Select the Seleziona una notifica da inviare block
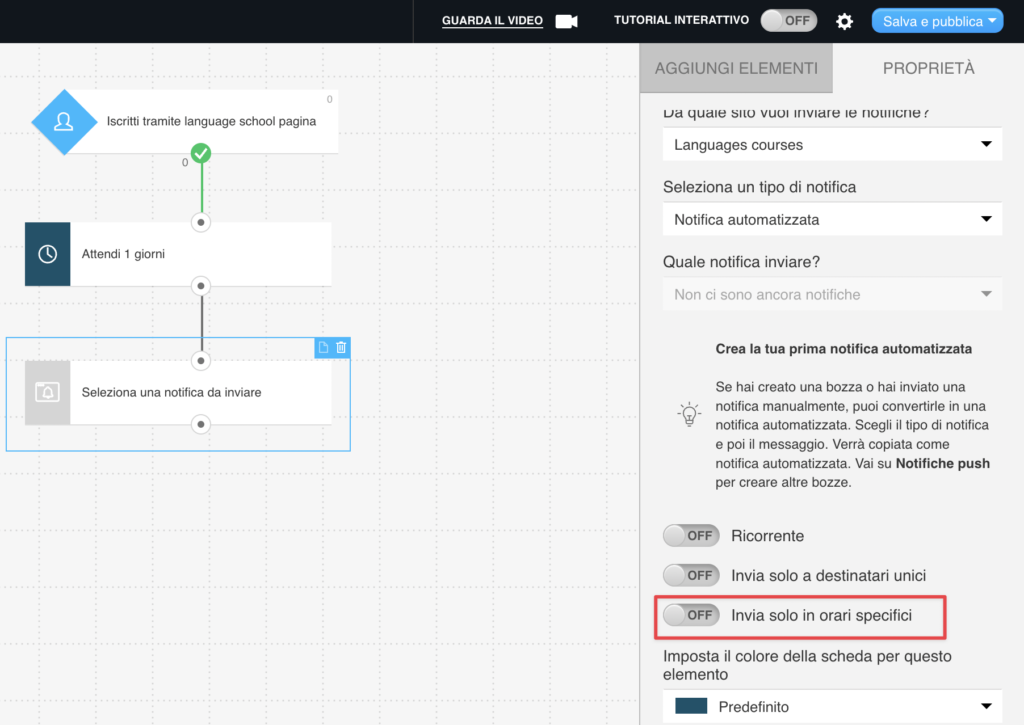Screen dimensions: 1024x725 pos(178,393)
